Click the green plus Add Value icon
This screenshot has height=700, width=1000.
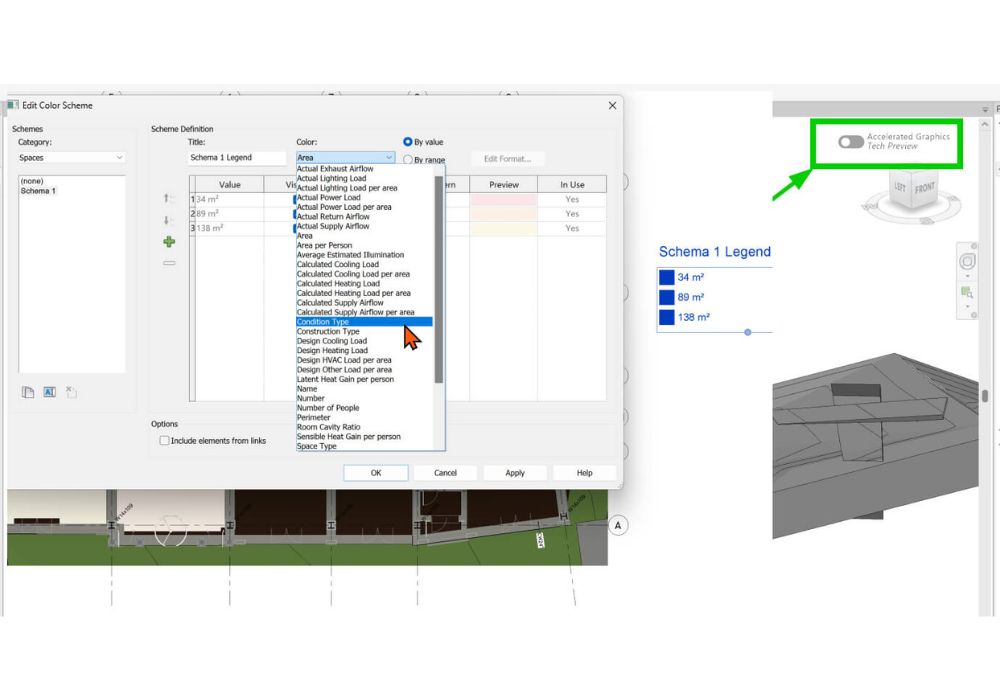point(169,242)
